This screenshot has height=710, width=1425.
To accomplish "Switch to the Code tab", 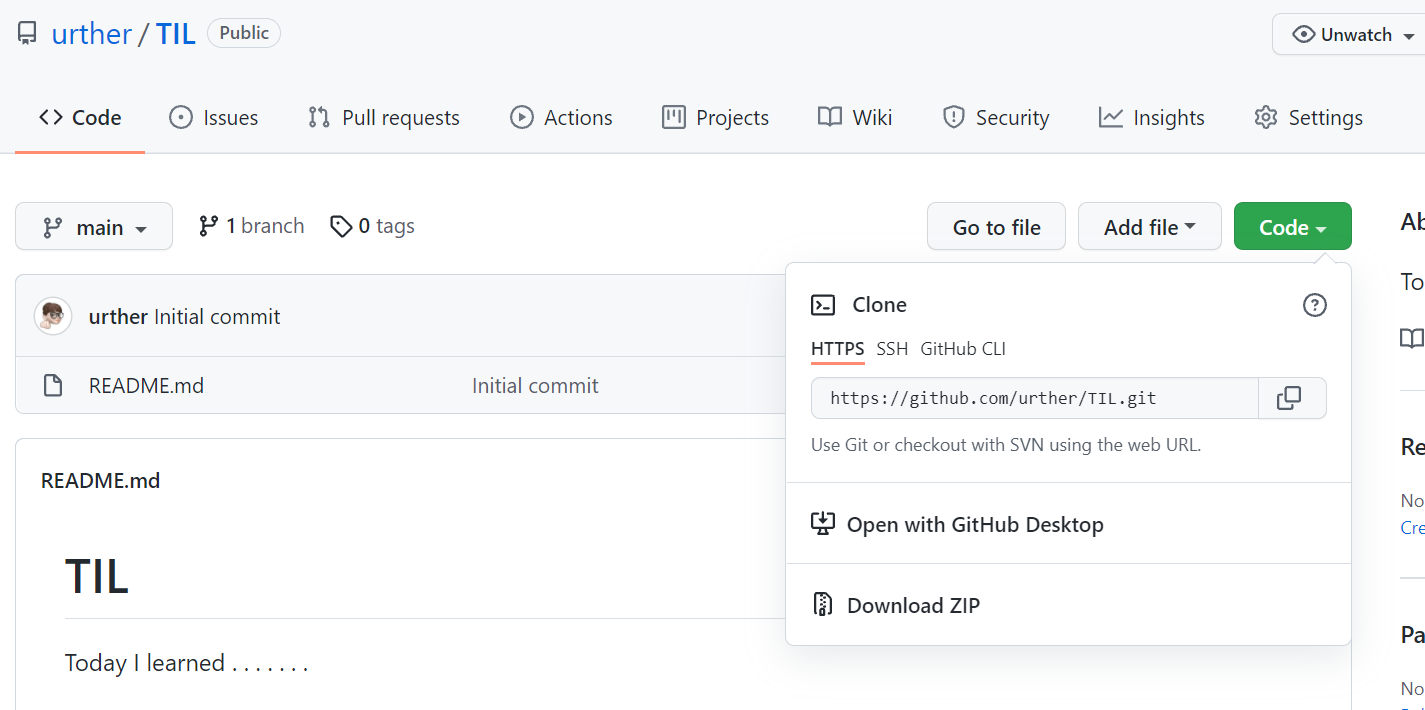I will [80, 117].
